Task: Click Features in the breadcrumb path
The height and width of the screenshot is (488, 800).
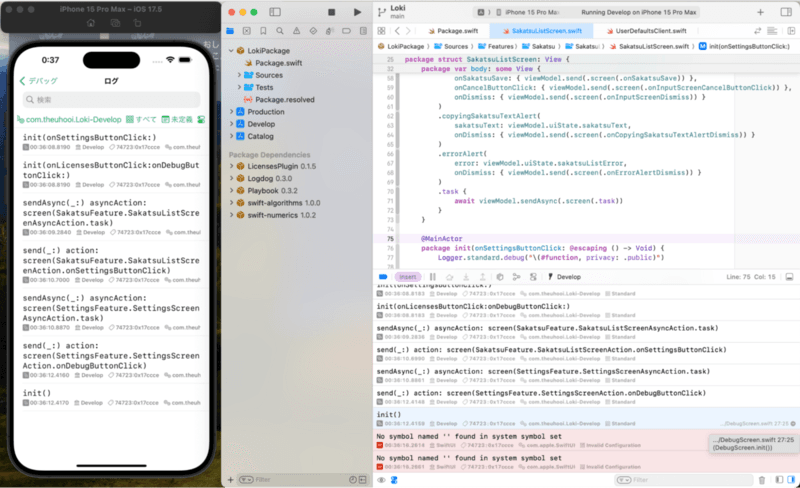Action: coord(496,46)
